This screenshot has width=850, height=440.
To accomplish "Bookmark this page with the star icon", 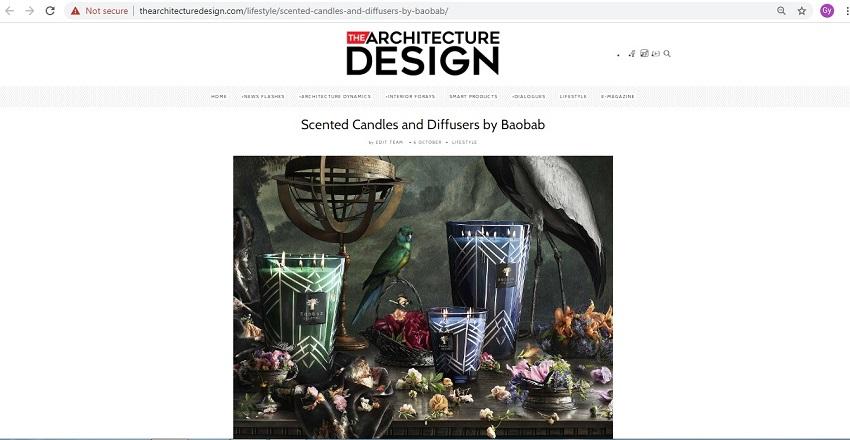I will pyautogui.click(x=802, y=11).
